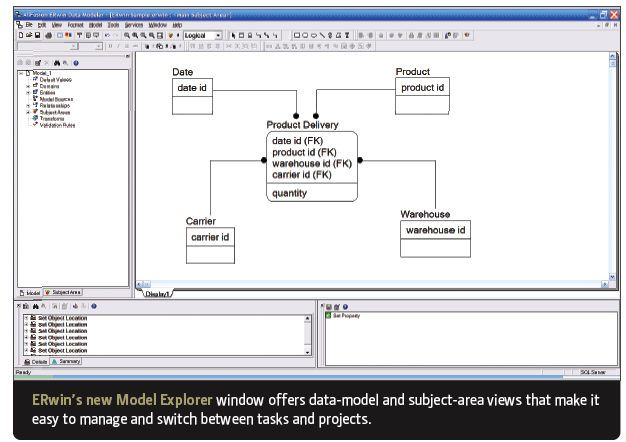
Task: Click quantity attribute in Product Delivery
Action: (289, 193)
